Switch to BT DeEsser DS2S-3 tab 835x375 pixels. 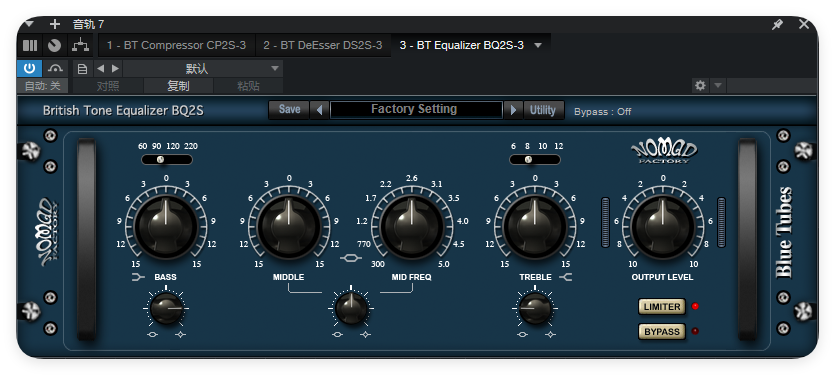(323, 45)
